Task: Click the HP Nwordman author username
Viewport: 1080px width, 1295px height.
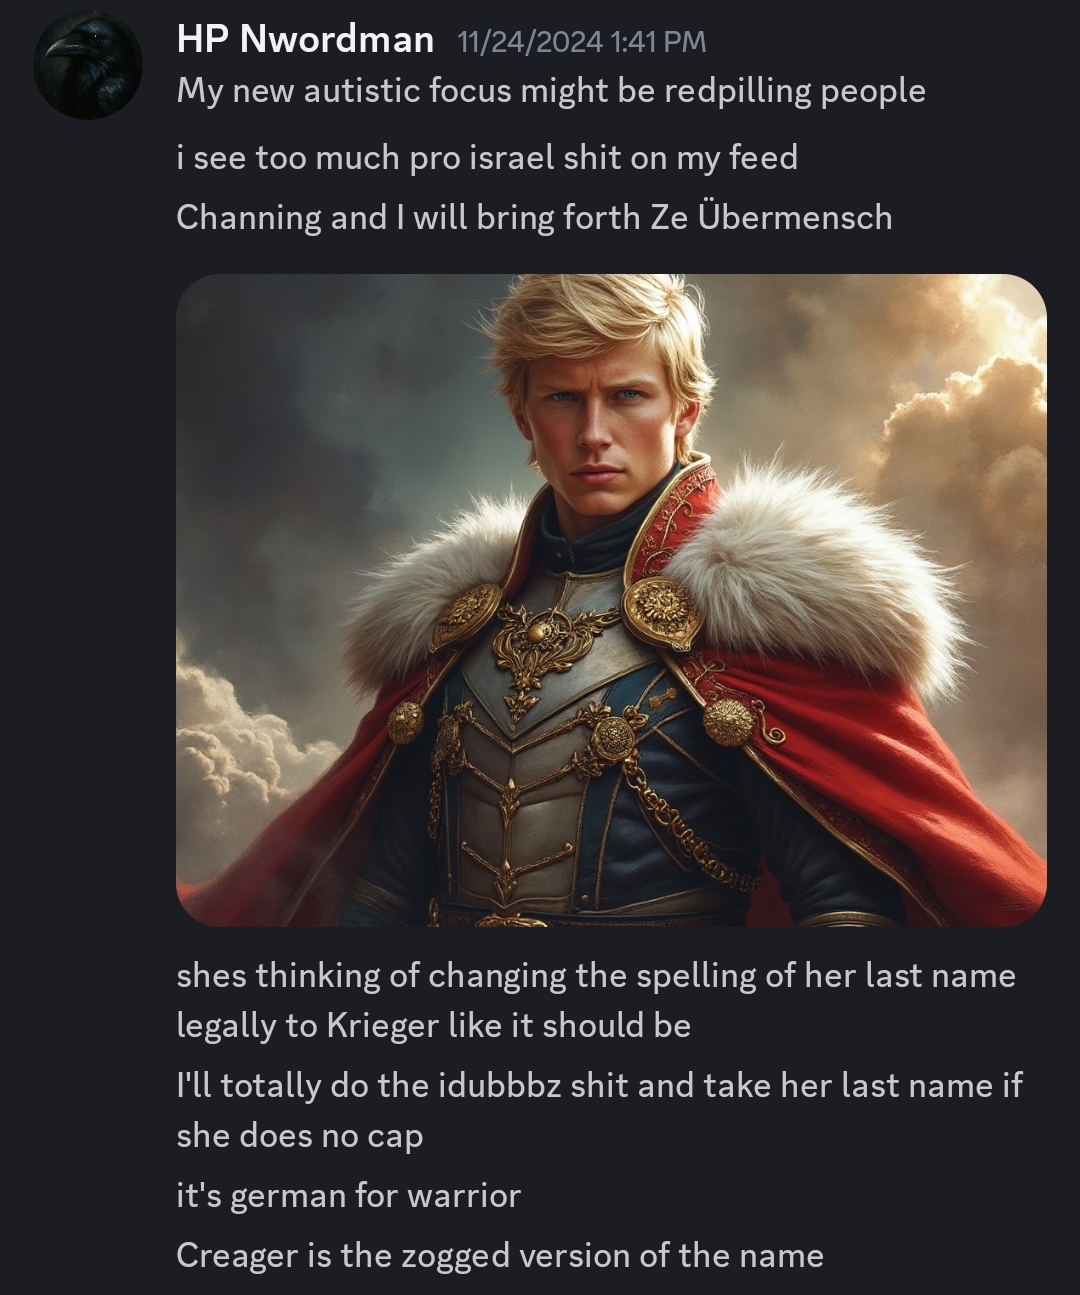Action: pos(305,40)
